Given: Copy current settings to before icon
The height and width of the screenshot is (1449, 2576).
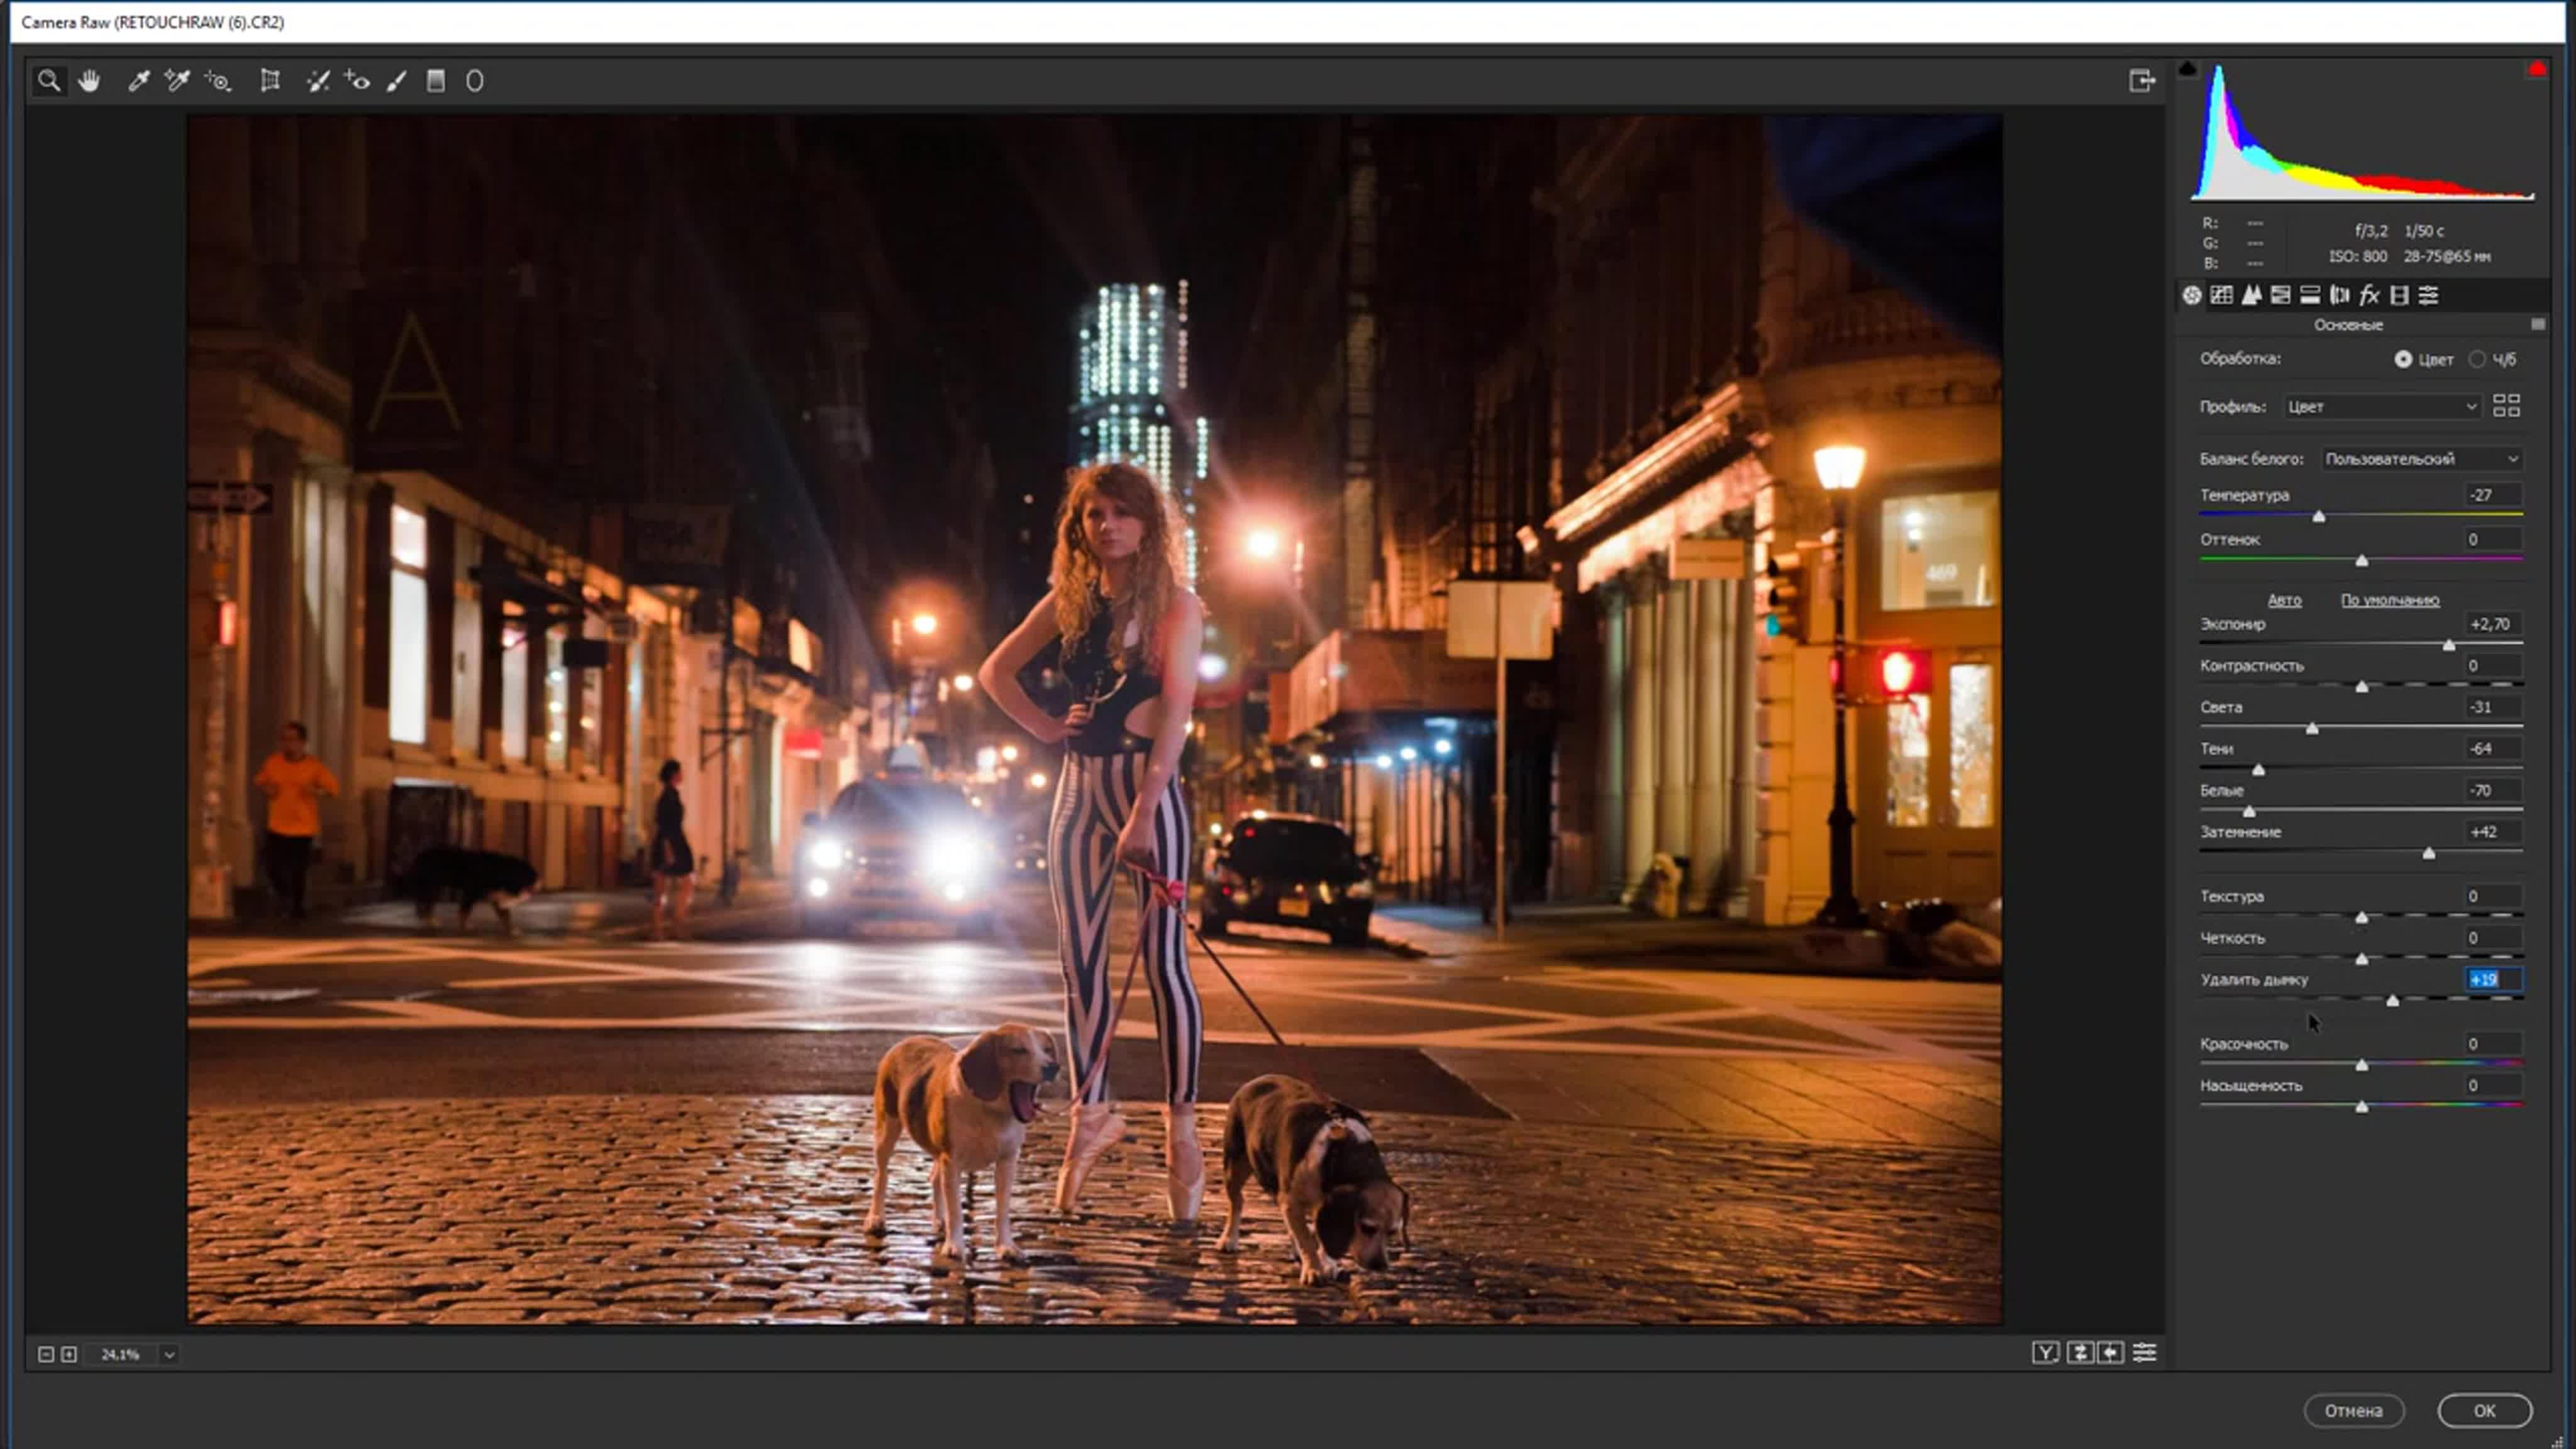Looking at the screenshot, I should tap(2111, 1353).
